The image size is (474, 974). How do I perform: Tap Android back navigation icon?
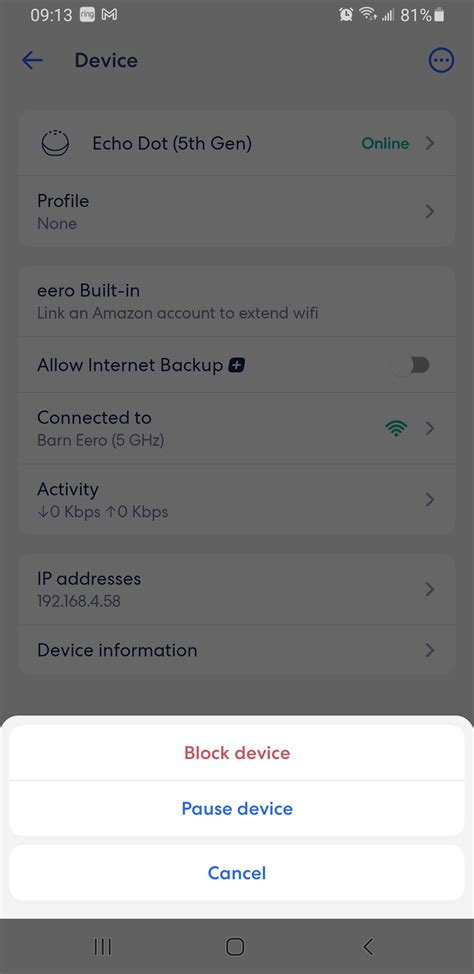(368, 947)
